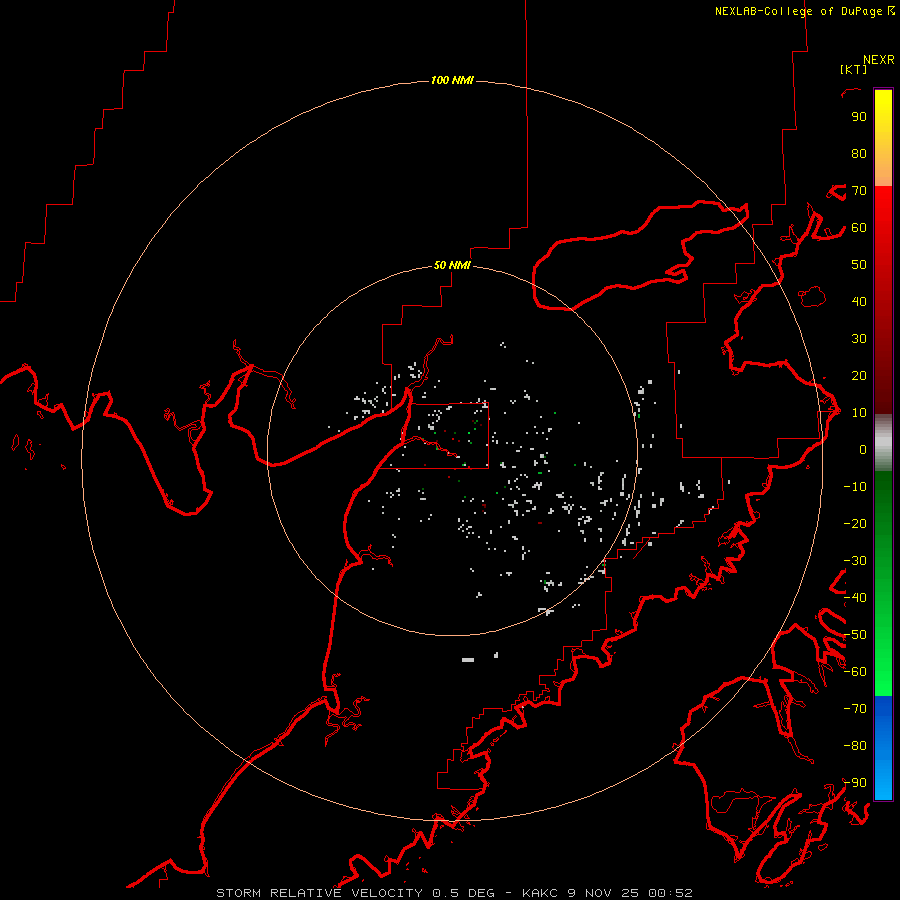
Task: Click the 10 value on velocity scale
Action: (859, 413)
